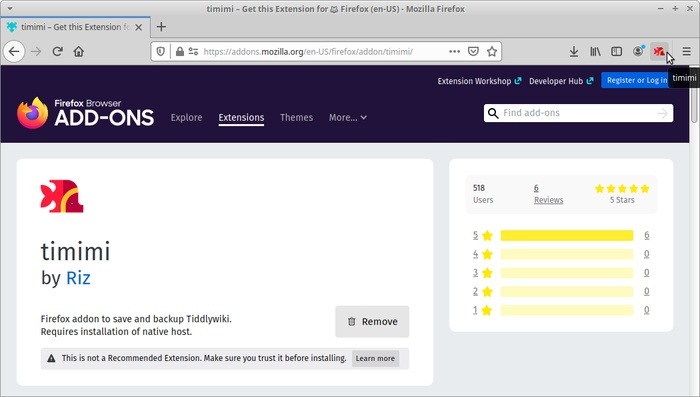700x397 pixels.
Task: Open site permissions icon in address bar
Action: coord(193,52)
